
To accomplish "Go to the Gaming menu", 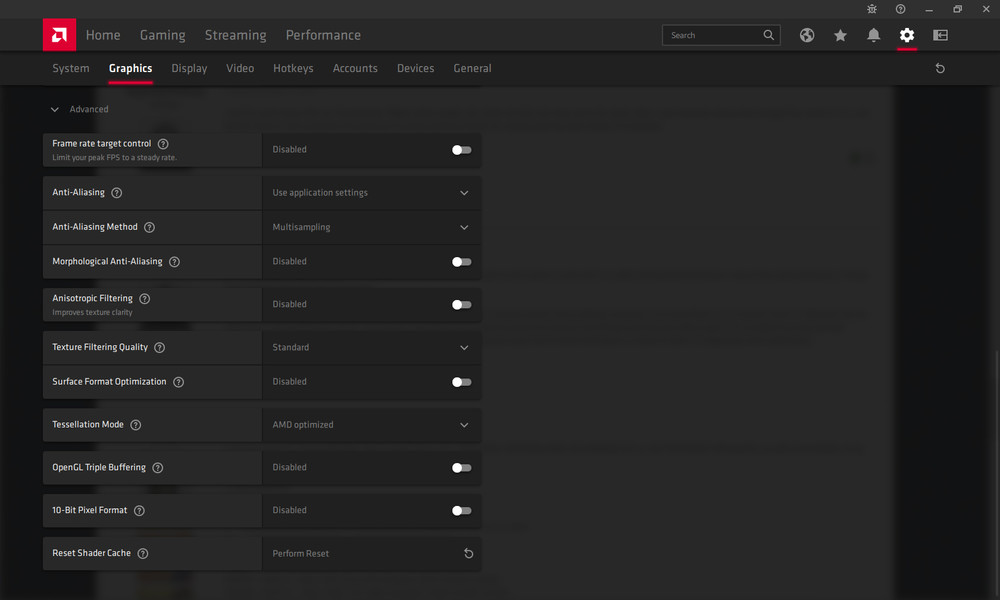I will pyautogui.click(x=162, y=35).
